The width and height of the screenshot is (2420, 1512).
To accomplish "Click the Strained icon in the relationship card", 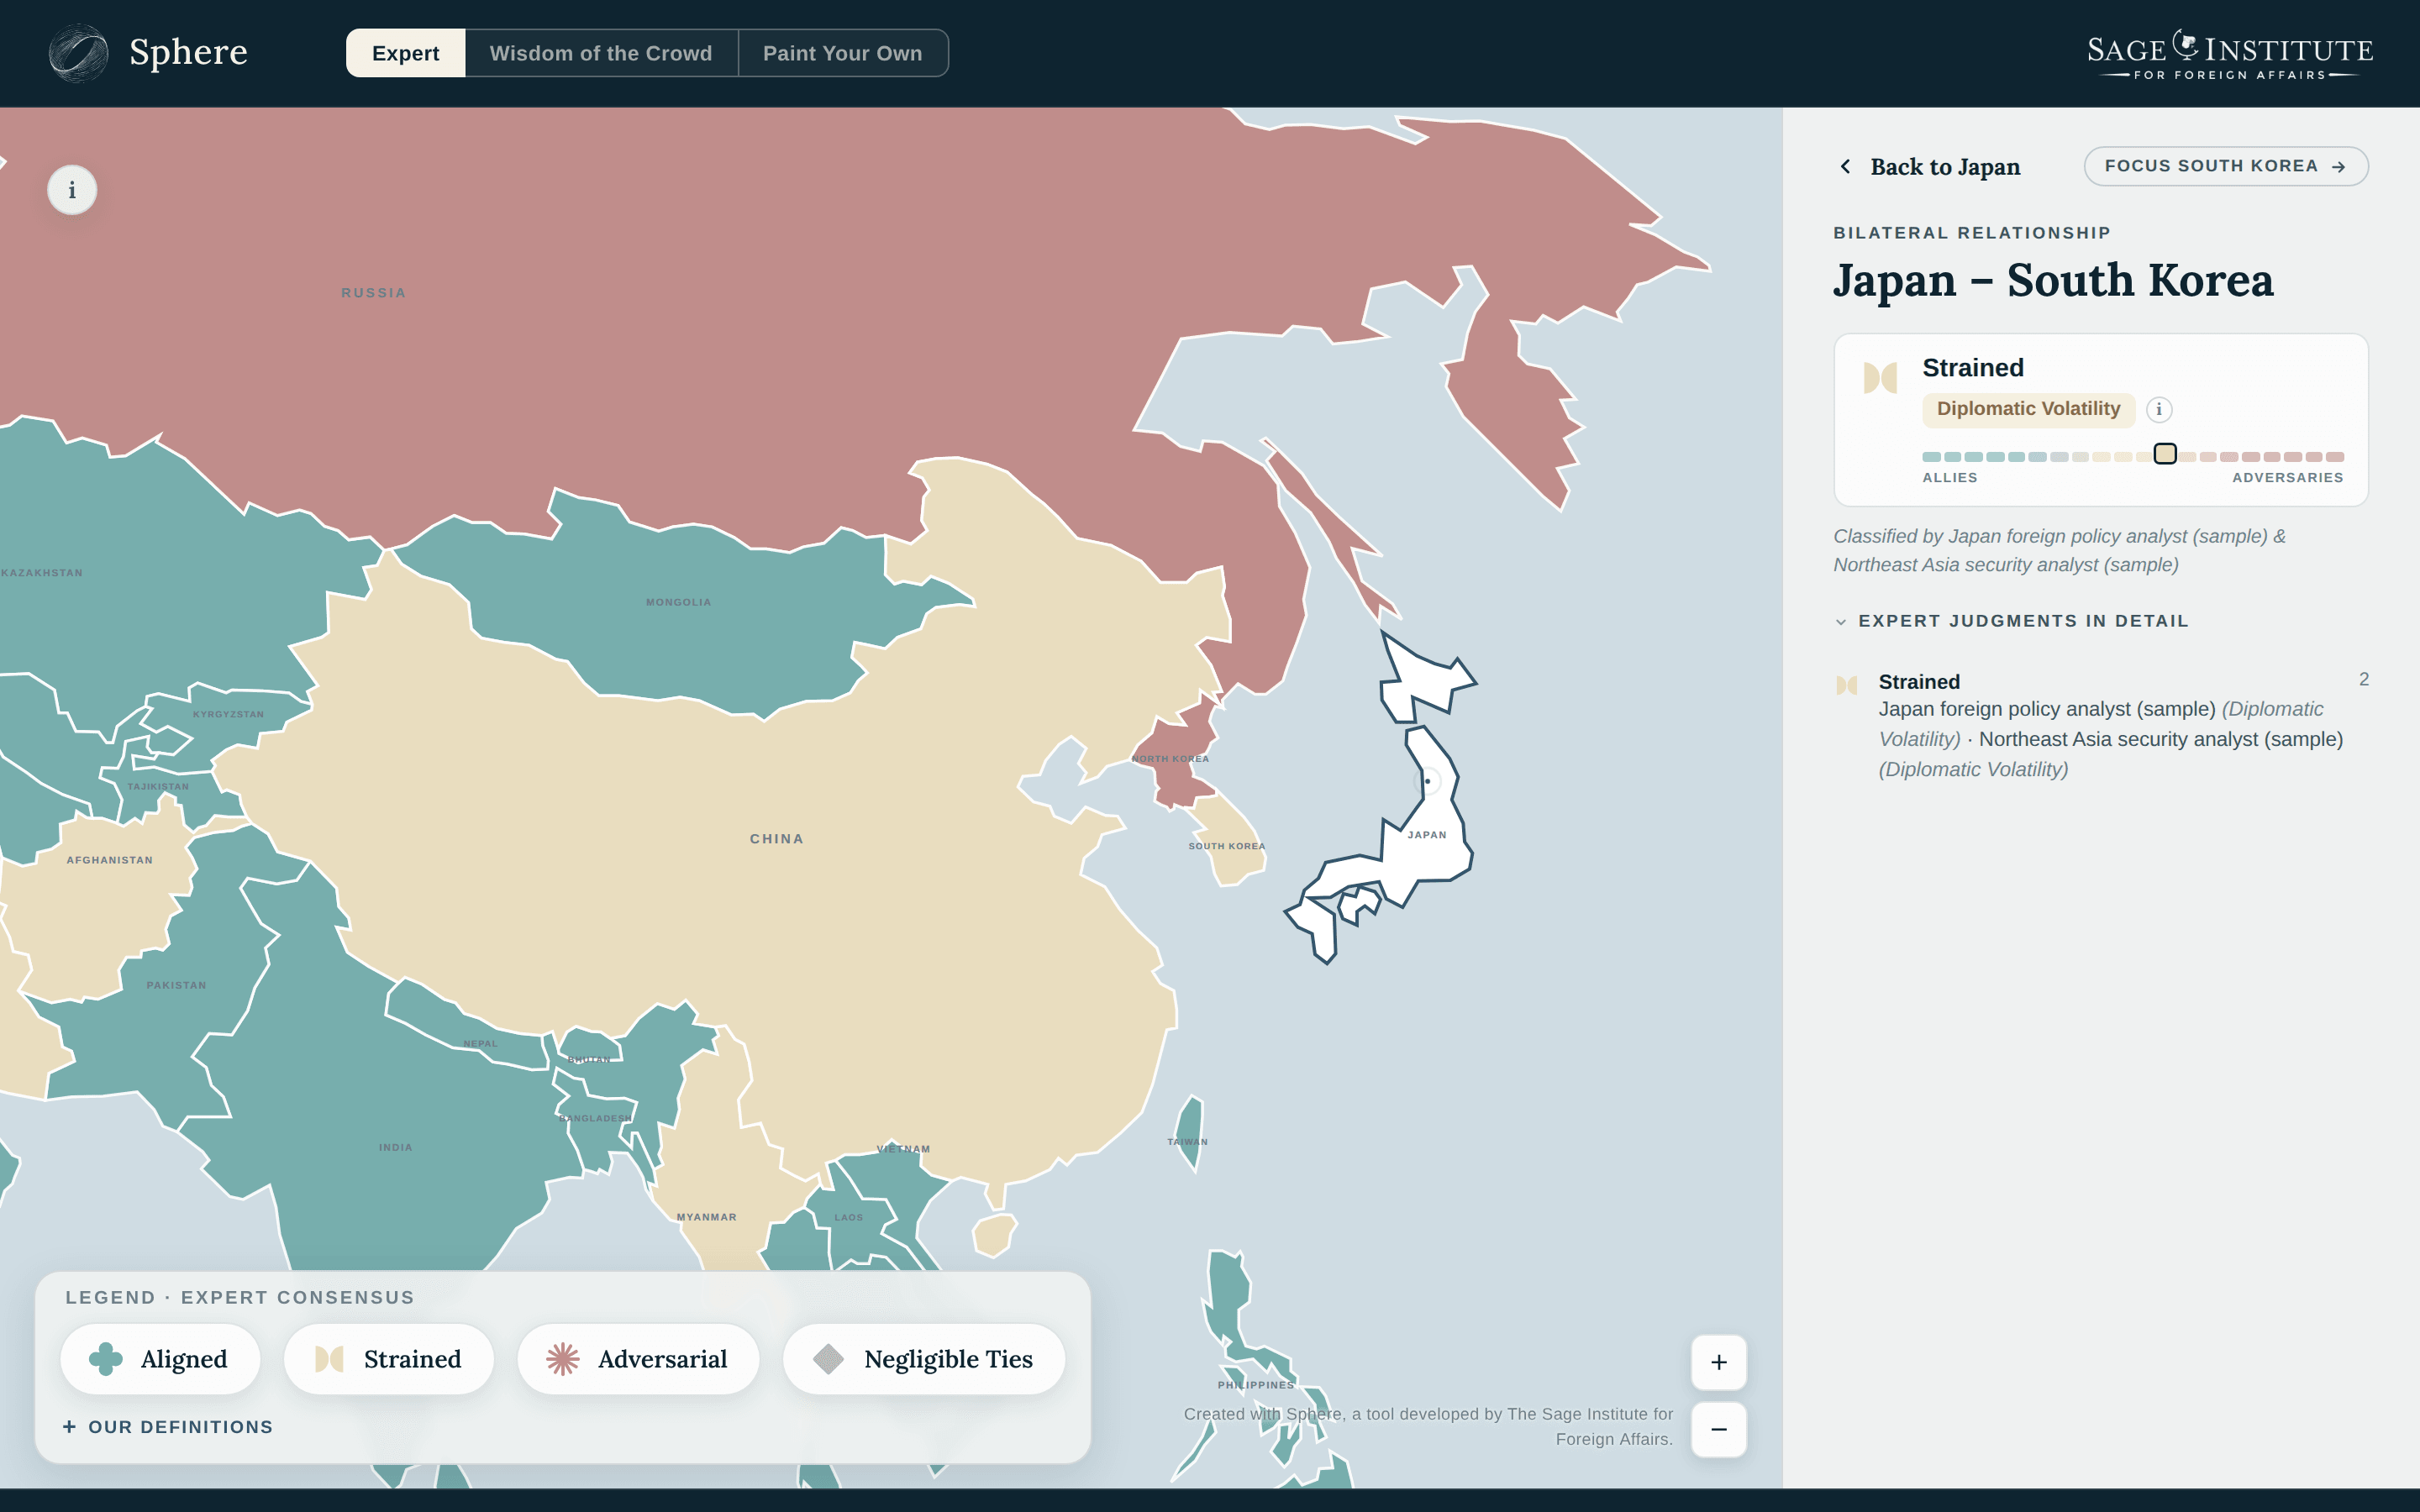I will point(1880,378).
